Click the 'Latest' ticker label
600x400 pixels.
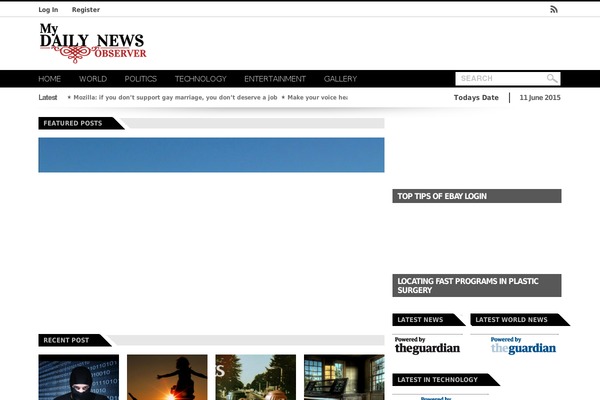48,98
